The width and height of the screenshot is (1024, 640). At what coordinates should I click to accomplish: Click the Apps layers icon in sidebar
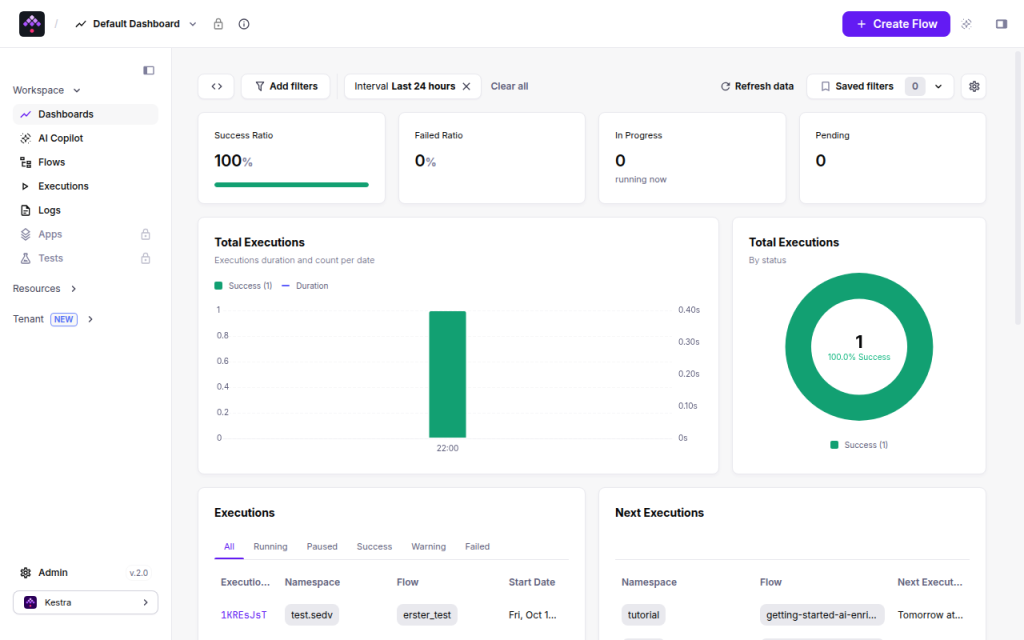pos(25,234)
